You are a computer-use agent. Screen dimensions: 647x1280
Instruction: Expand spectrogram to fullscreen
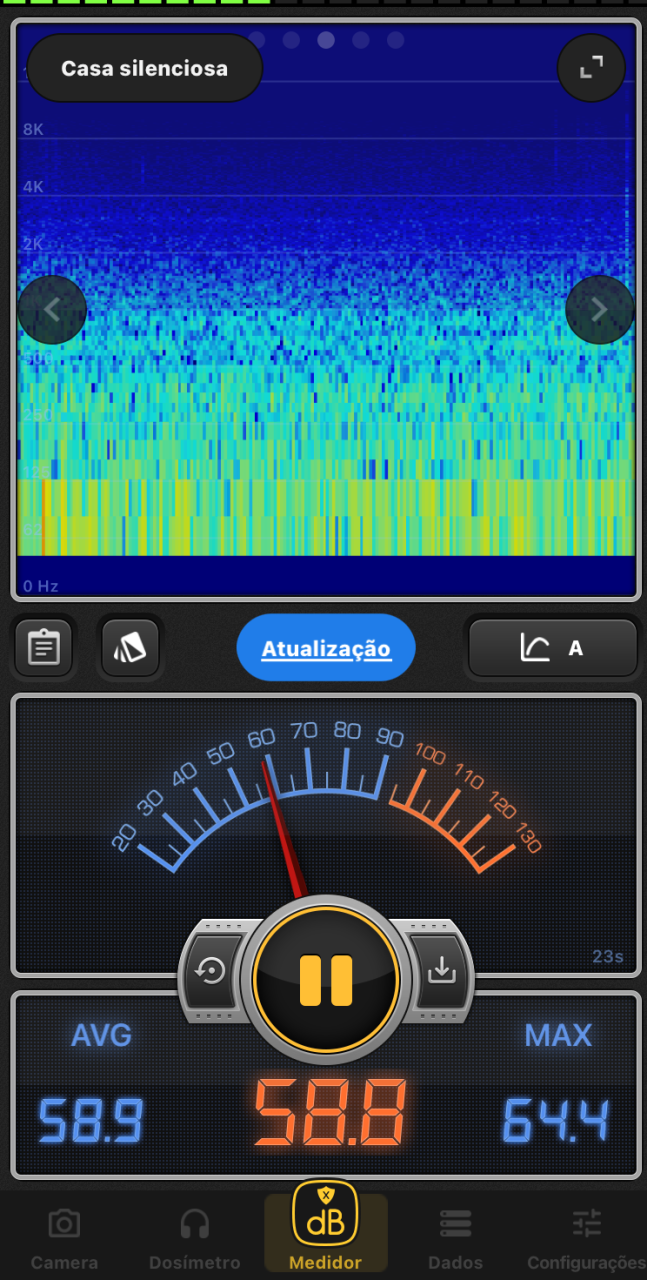click(x=591, y=68)
